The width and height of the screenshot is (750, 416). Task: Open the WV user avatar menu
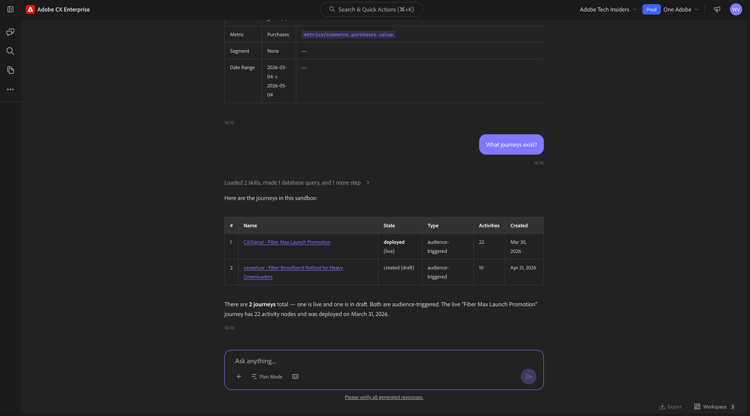[x=736, y=9]
